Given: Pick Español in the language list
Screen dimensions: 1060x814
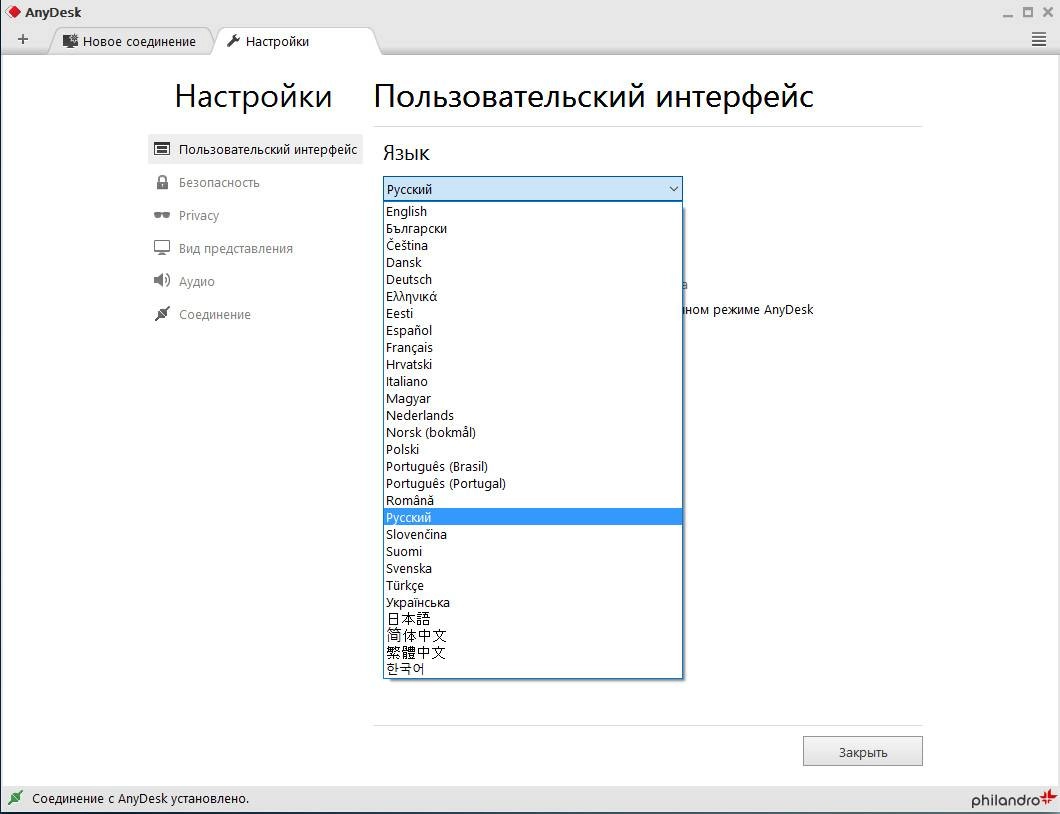Looking at the screenshot, I should (x=533, y=331).
